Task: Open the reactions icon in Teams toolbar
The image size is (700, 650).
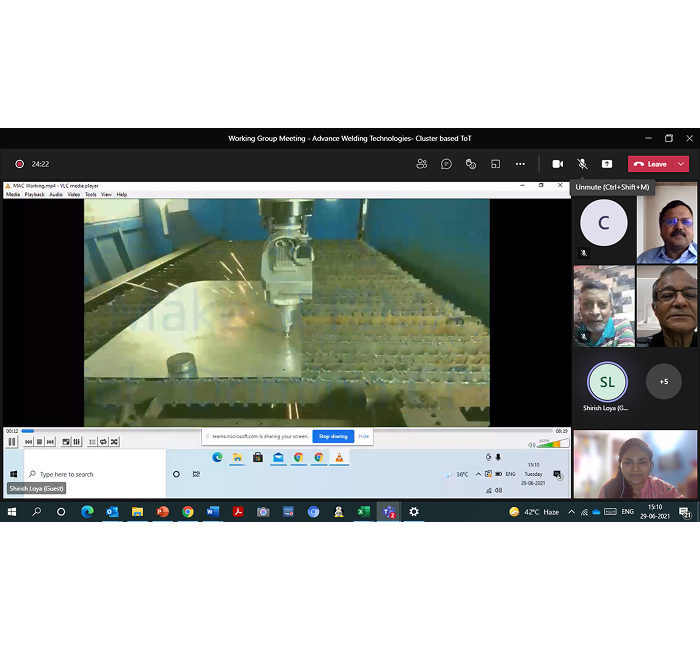Action: (x=471, y=164)
